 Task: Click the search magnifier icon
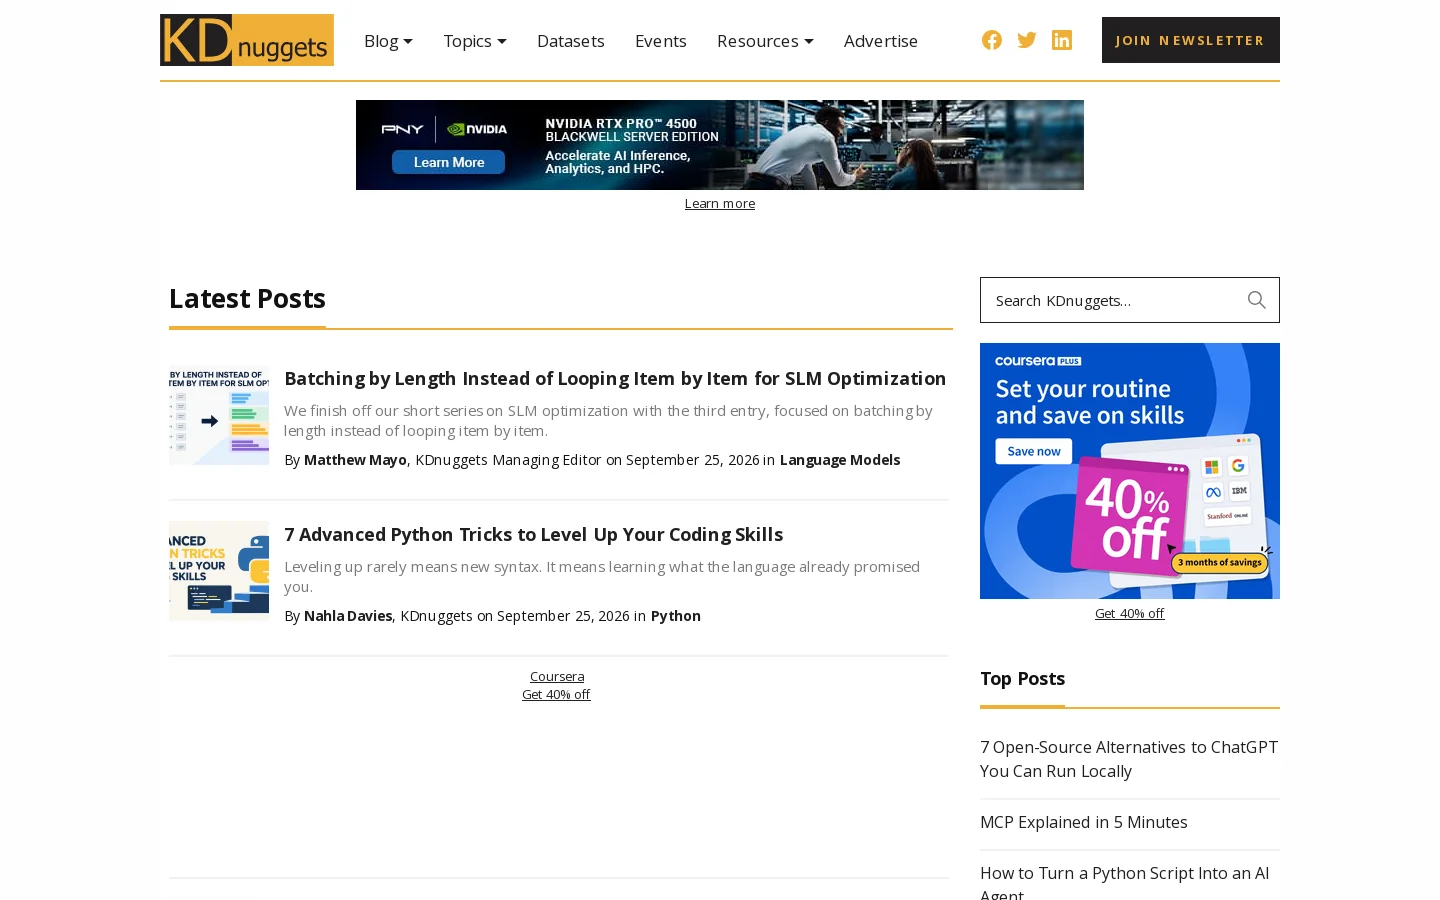tap(1257, 300)
